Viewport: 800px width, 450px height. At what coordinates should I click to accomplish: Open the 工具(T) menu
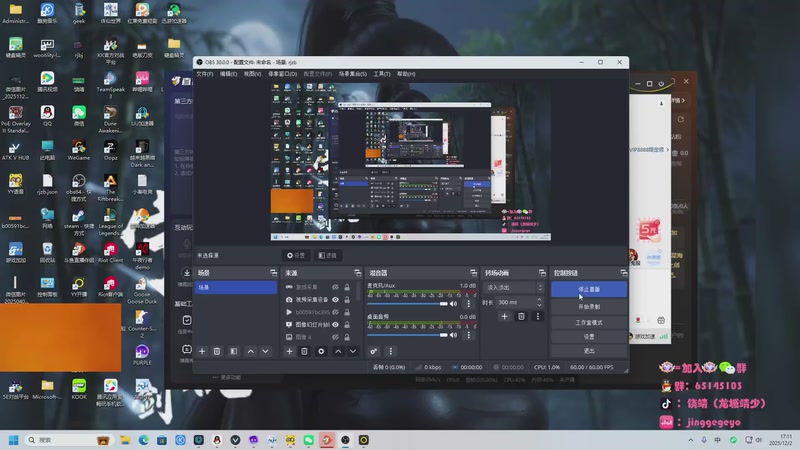[x=381, y=73]
